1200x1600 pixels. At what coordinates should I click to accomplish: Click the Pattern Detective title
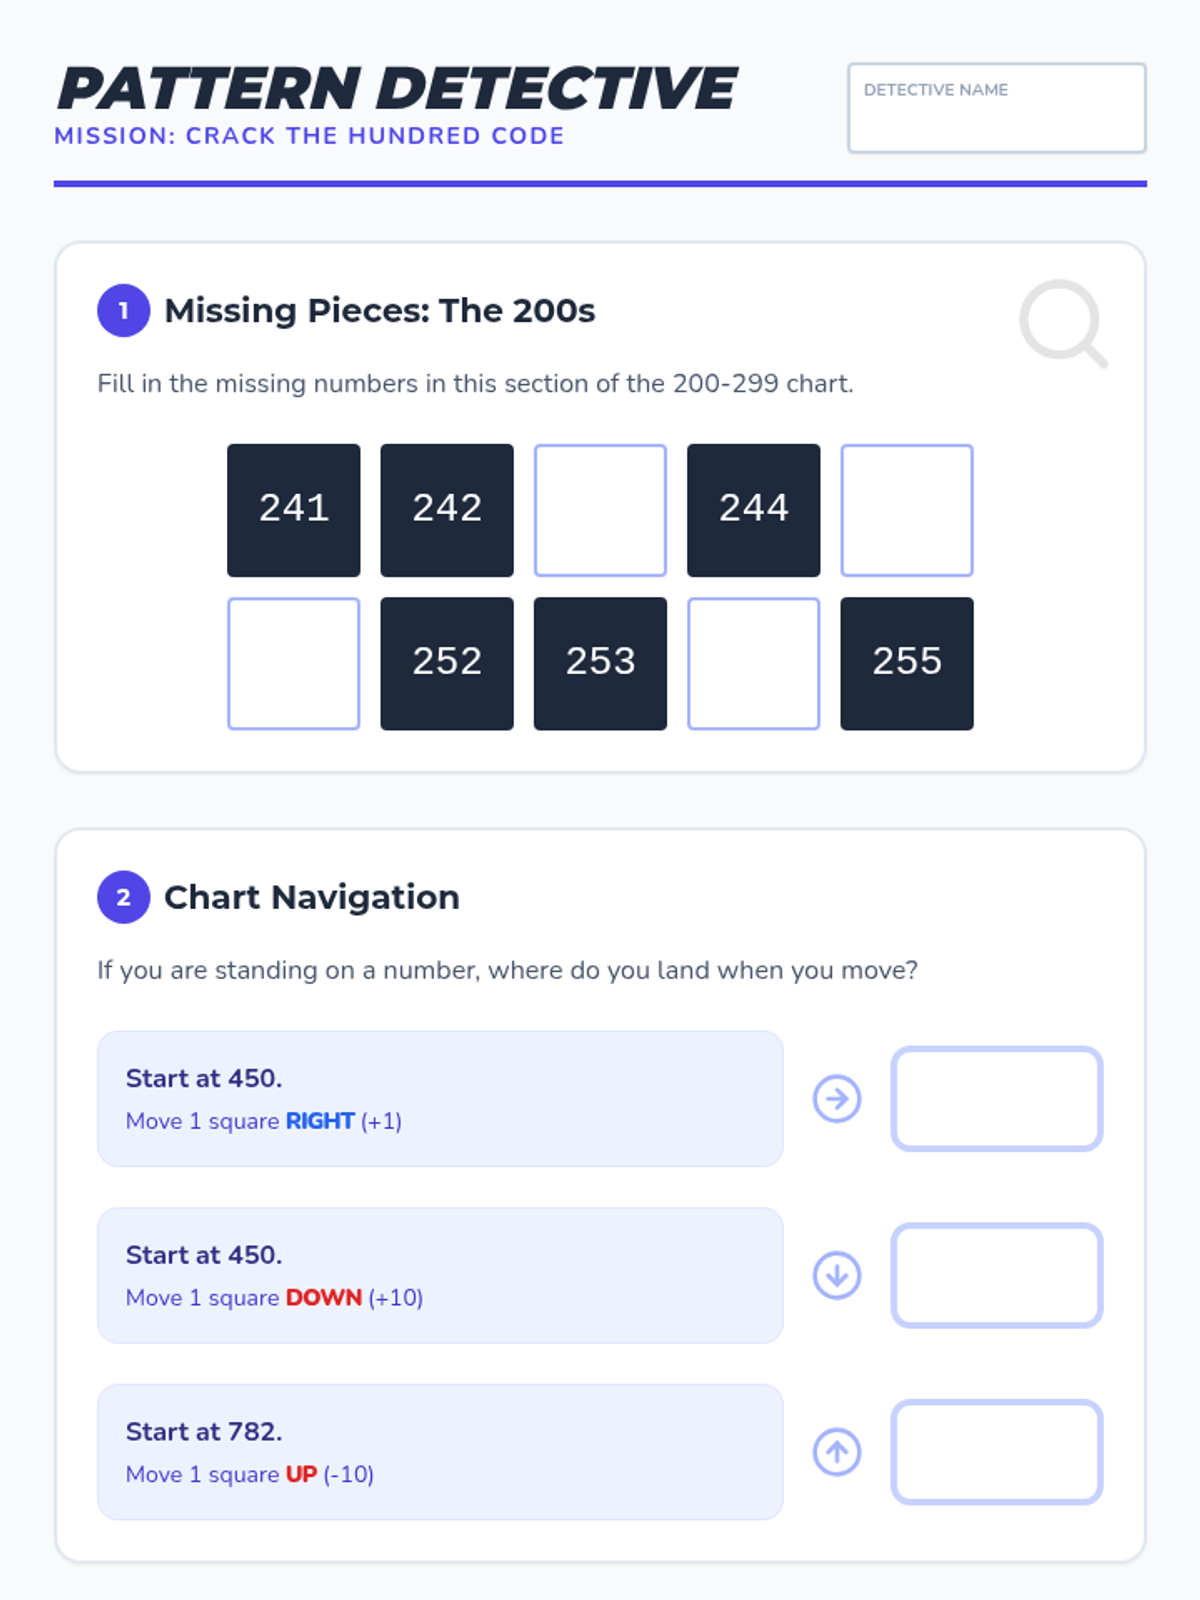tap(397, 88)
